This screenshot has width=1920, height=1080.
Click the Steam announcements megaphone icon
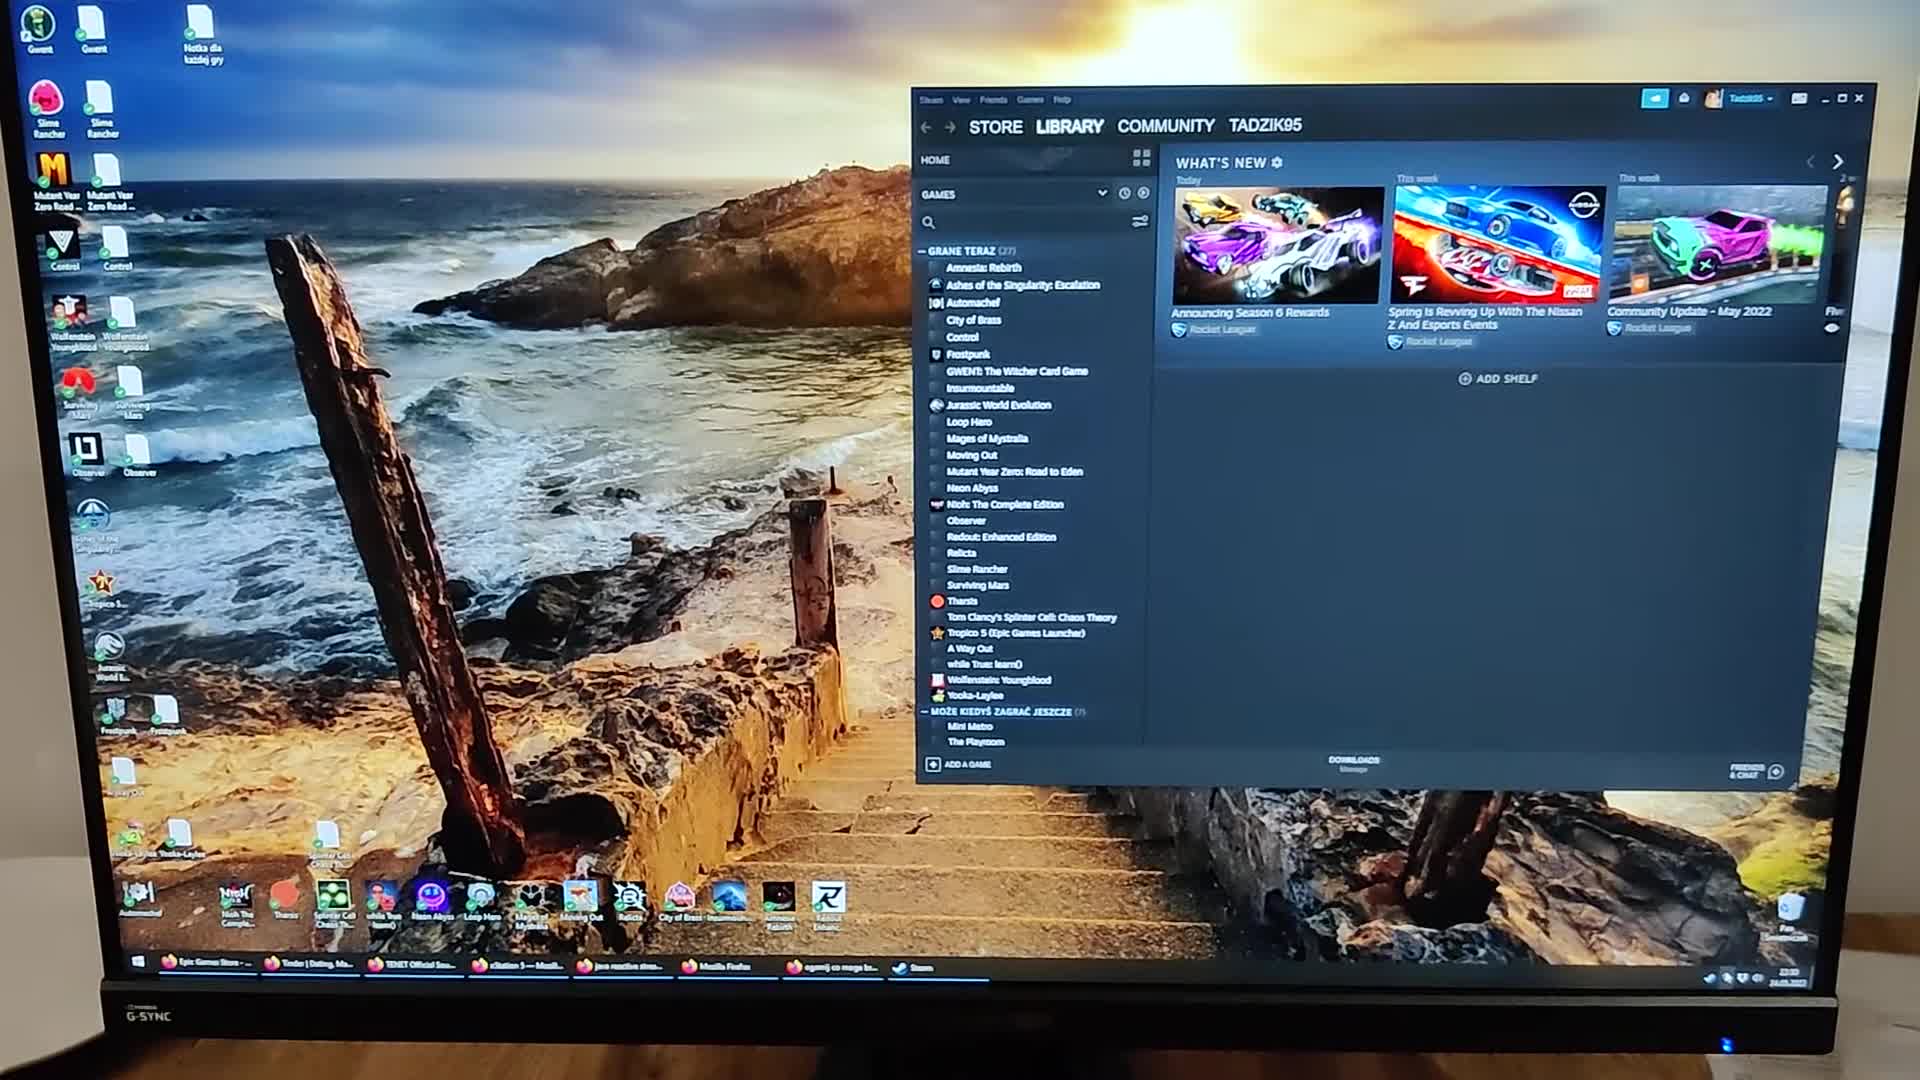click(1655, 99)
